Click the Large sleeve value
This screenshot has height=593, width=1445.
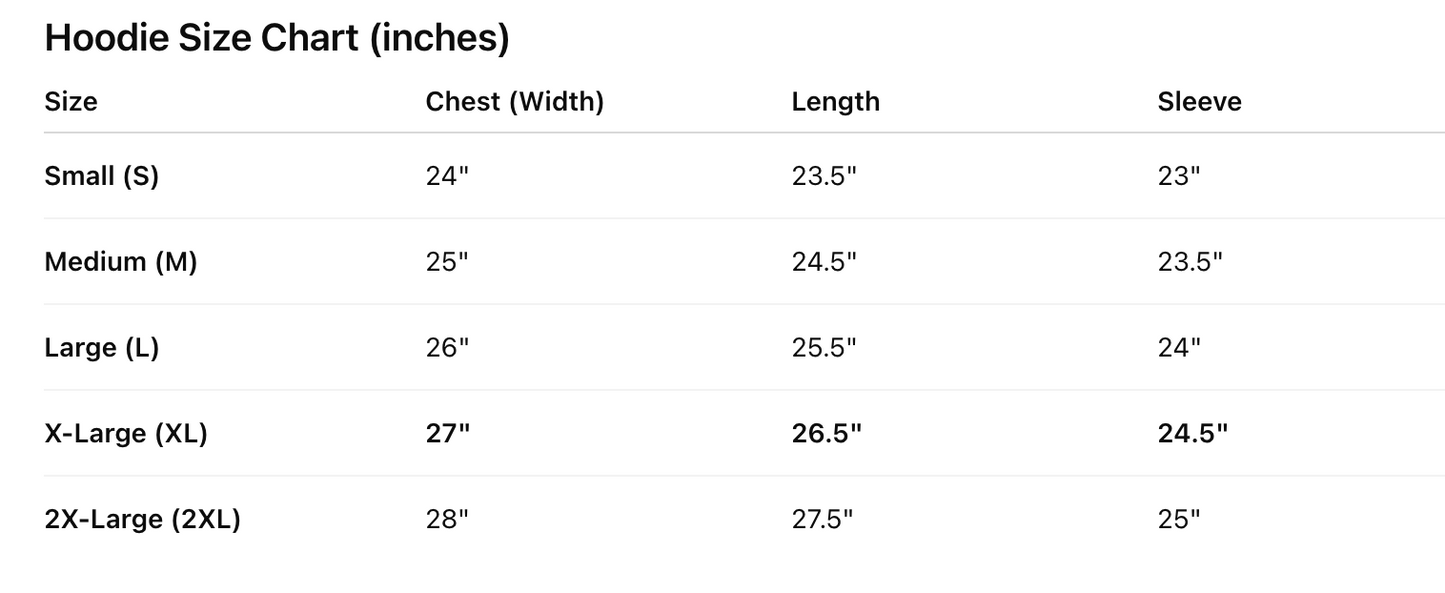tap(1179, 348)
